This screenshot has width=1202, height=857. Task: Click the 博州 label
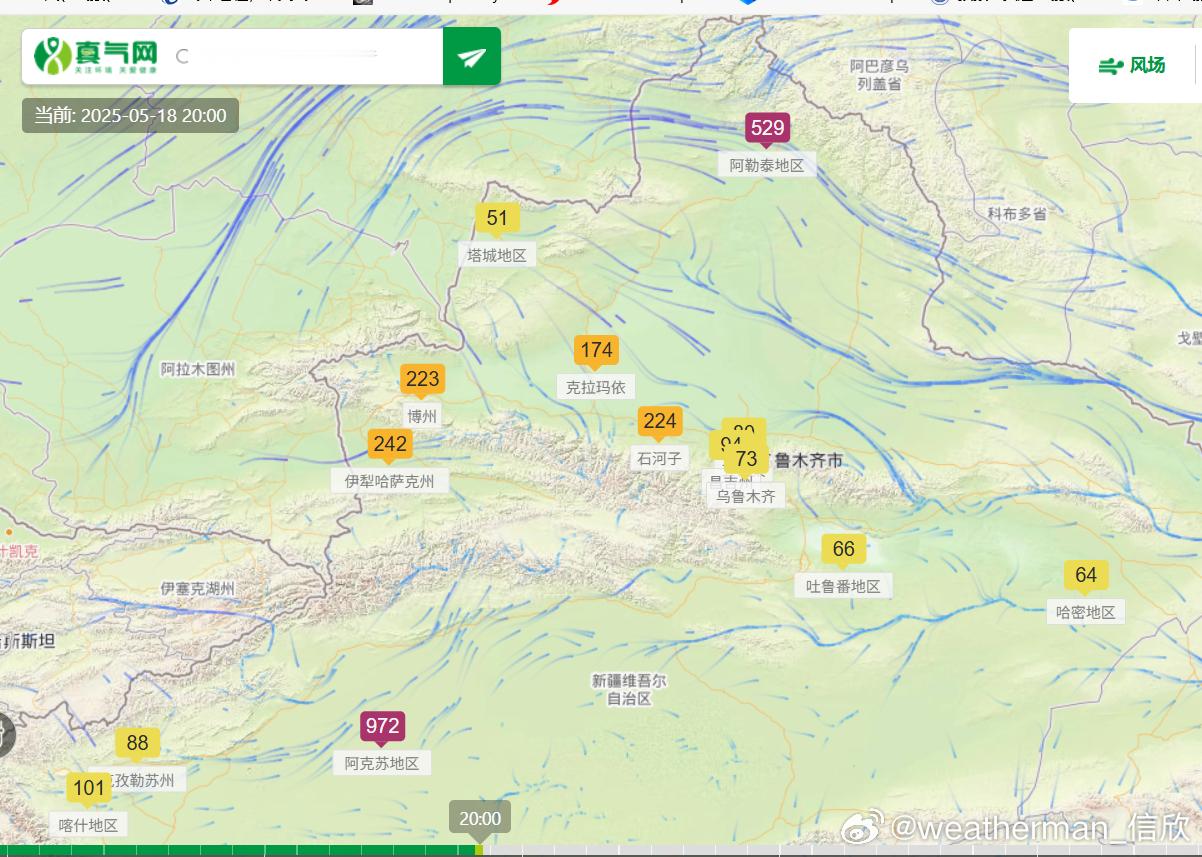pos(422,416)
